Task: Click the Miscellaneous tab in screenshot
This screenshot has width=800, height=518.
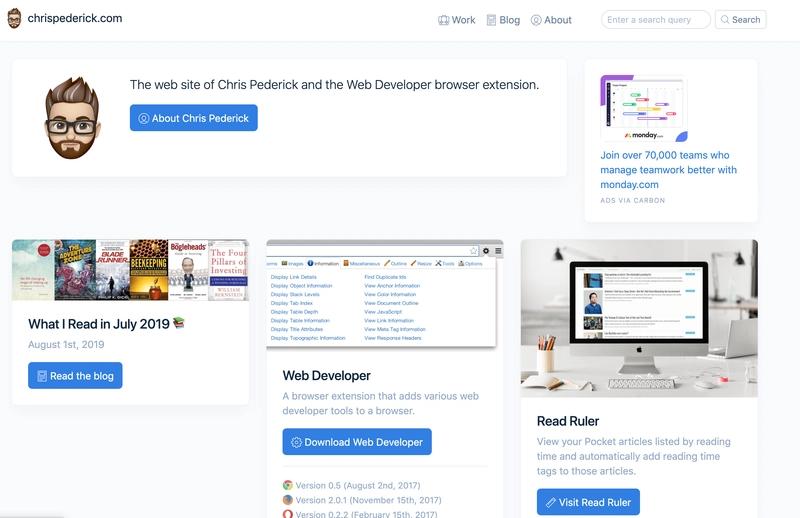Action: tap(361, 263)
